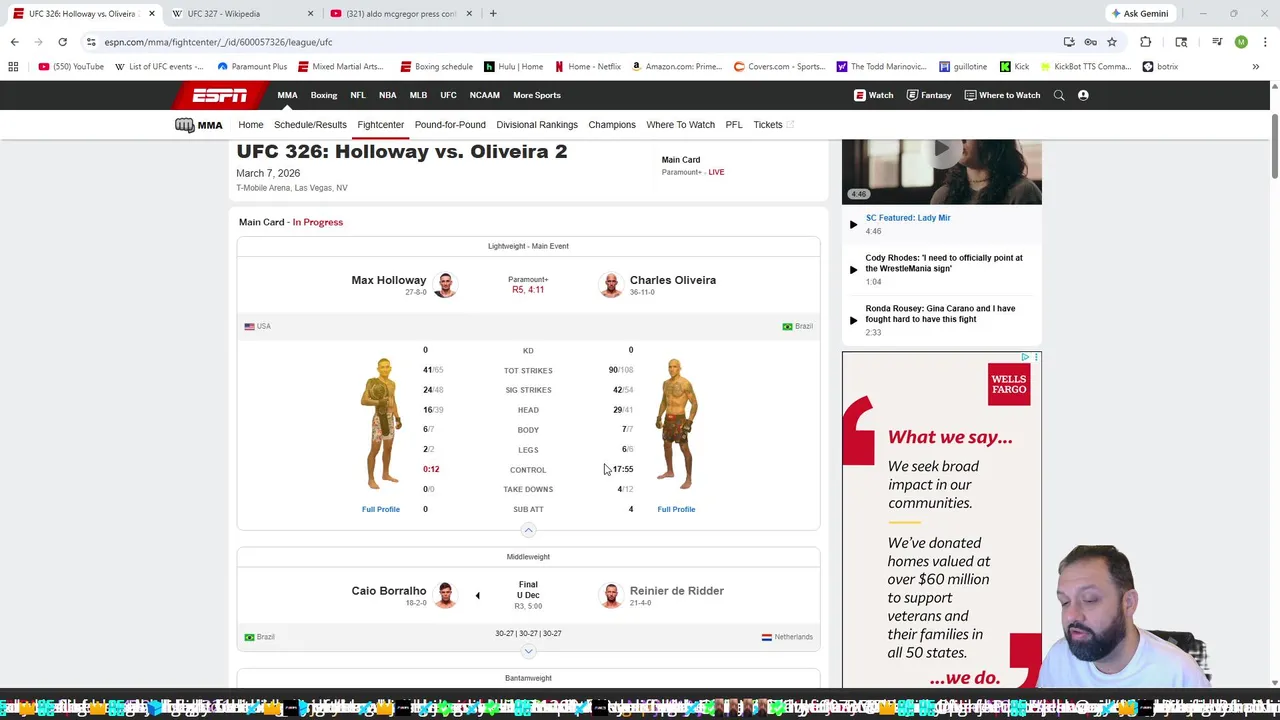Open the Champions tab

tap(612, 125)
